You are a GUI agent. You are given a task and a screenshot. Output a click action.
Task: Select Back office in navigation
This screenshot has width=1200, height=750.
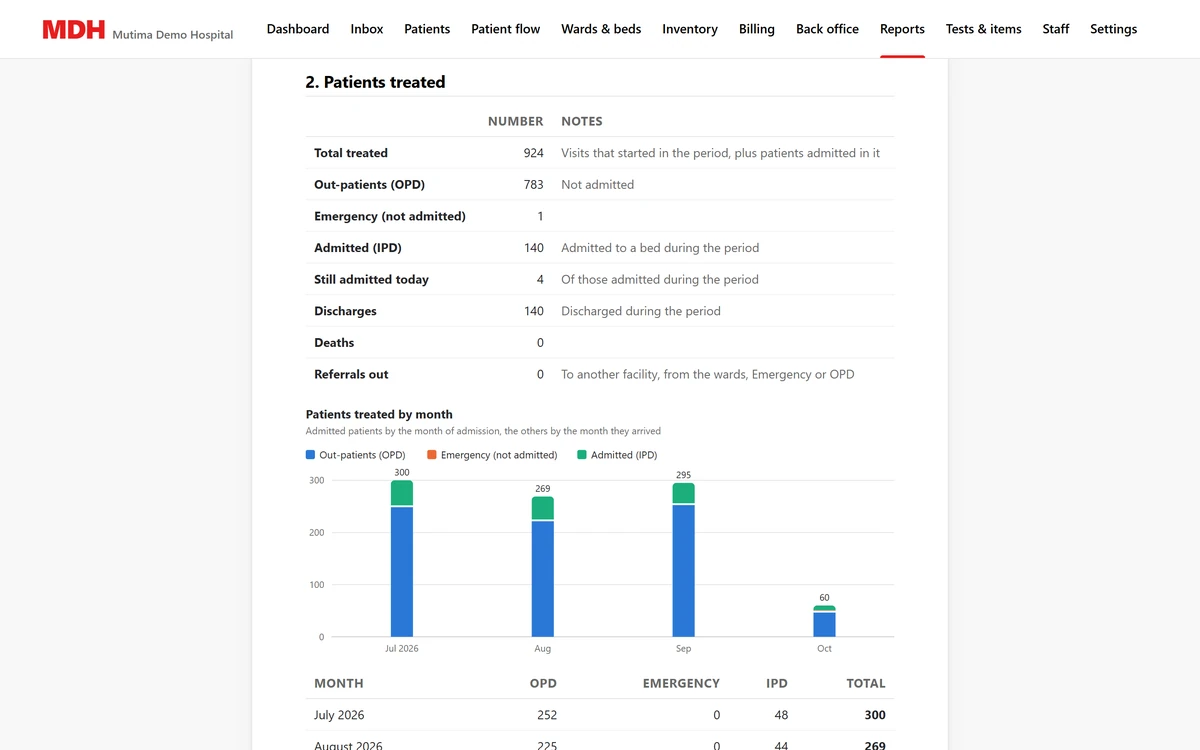(x=827, y=29)
